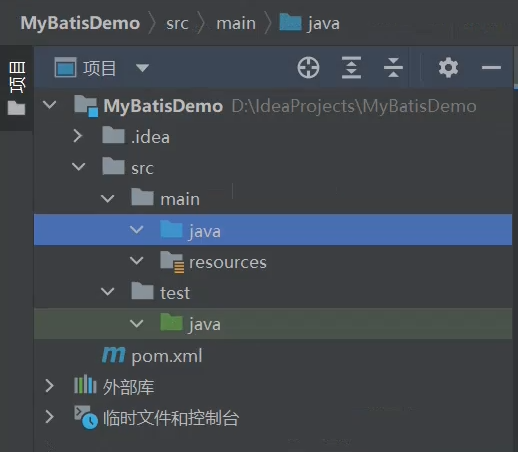The width and height of the screenshot is (518, 452).
Task: Click the blue java folder icon in breadcrumb
Action: 290,22
